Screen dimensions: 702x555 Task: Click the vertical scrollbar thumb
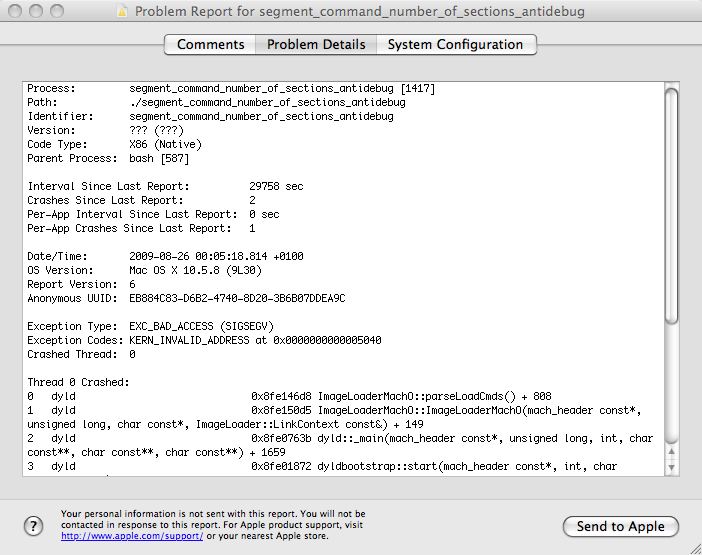tap(672, 205)
